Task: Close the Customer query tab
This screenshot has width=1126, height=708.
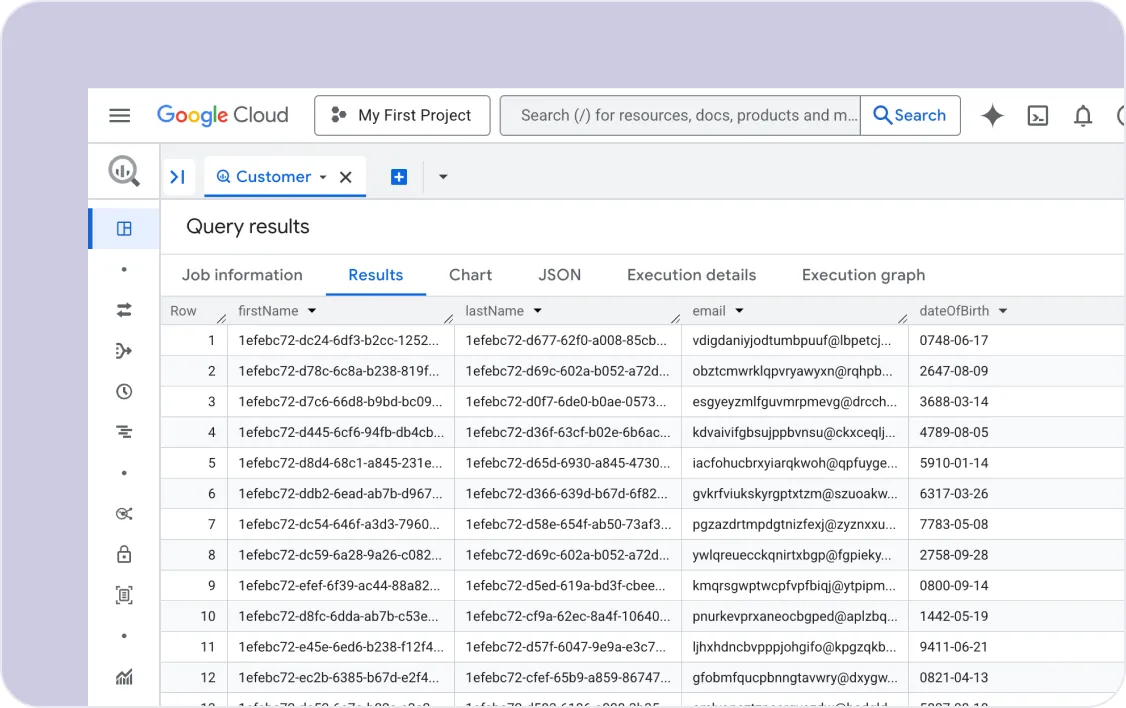Action: (346, 177)
